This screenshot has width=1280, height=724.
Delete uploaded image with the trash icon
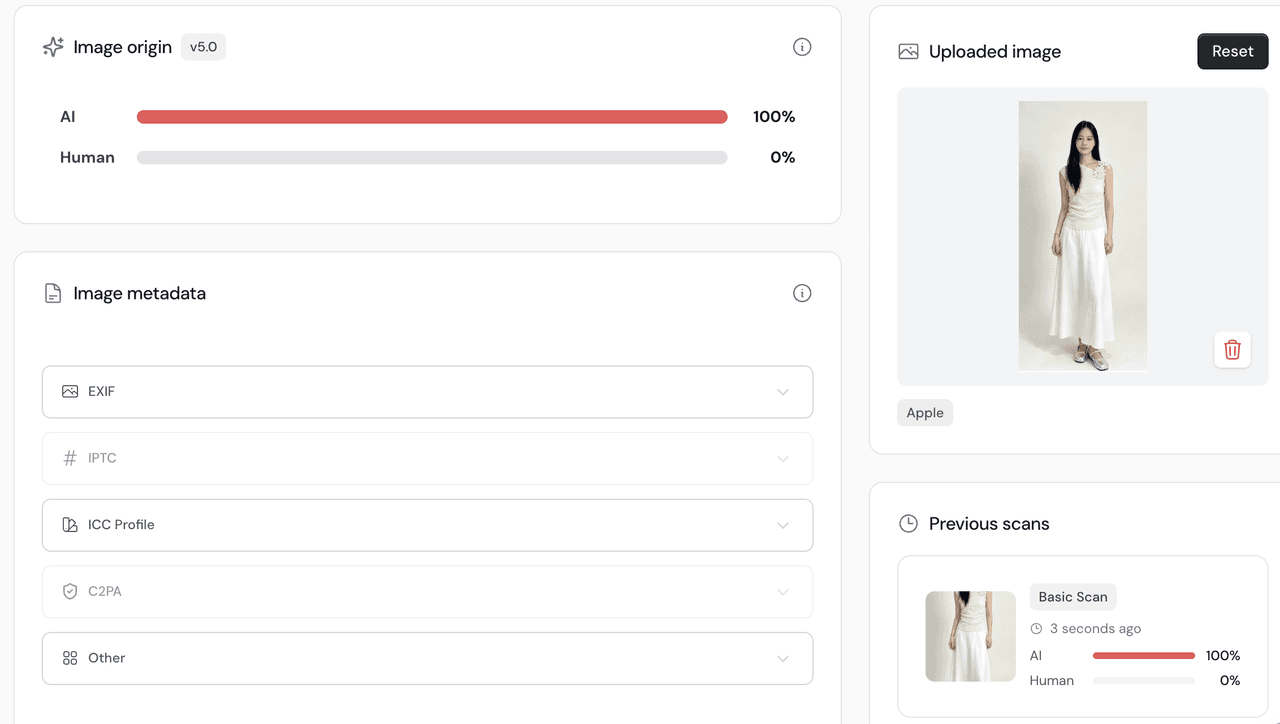point(1232,350)
